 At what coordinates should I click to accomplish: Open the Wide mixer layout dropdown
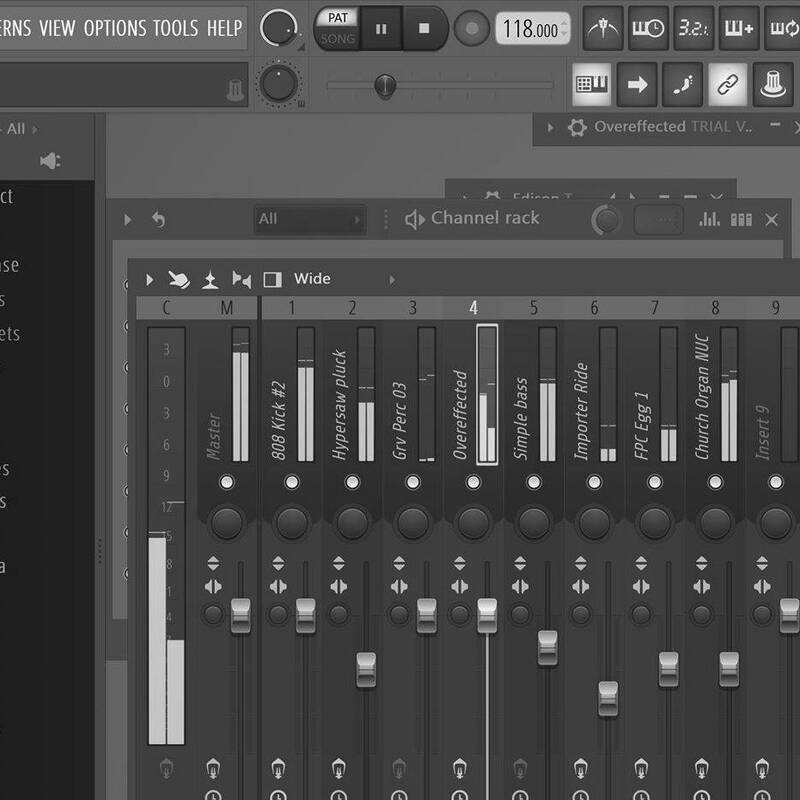[392, 279]
